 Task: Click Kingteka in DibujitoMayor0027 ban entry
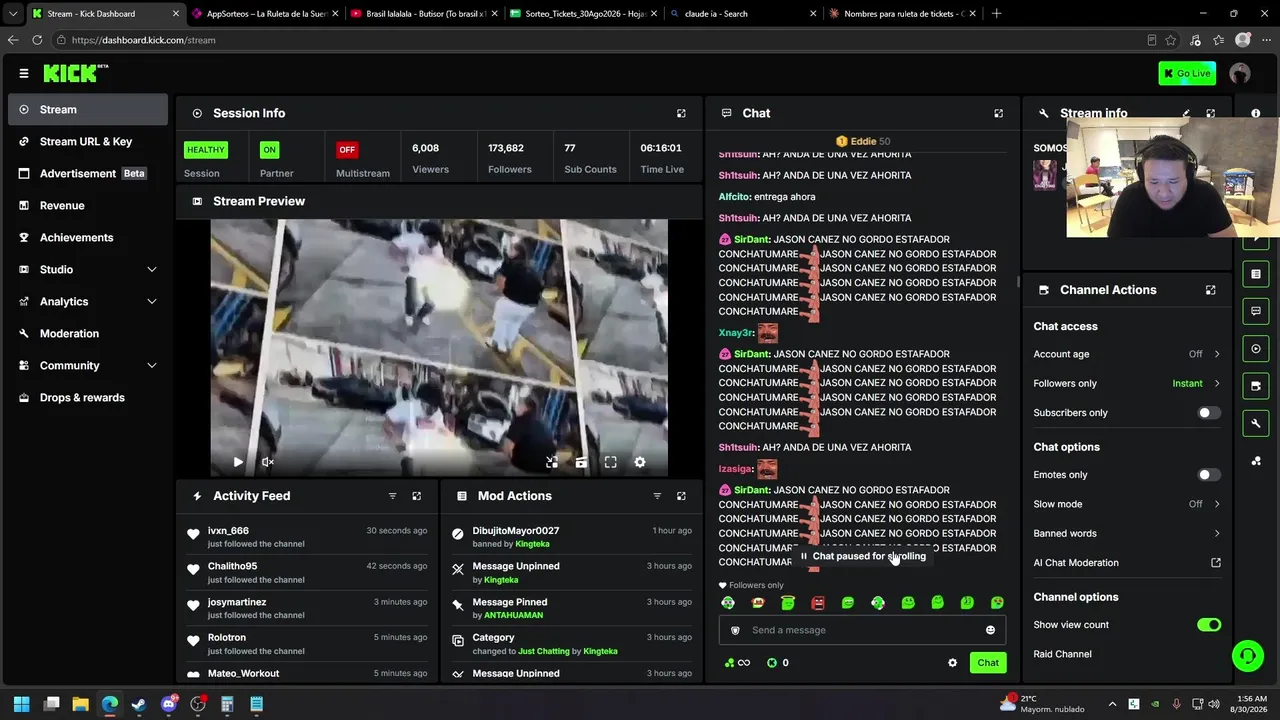pos(533,544)
